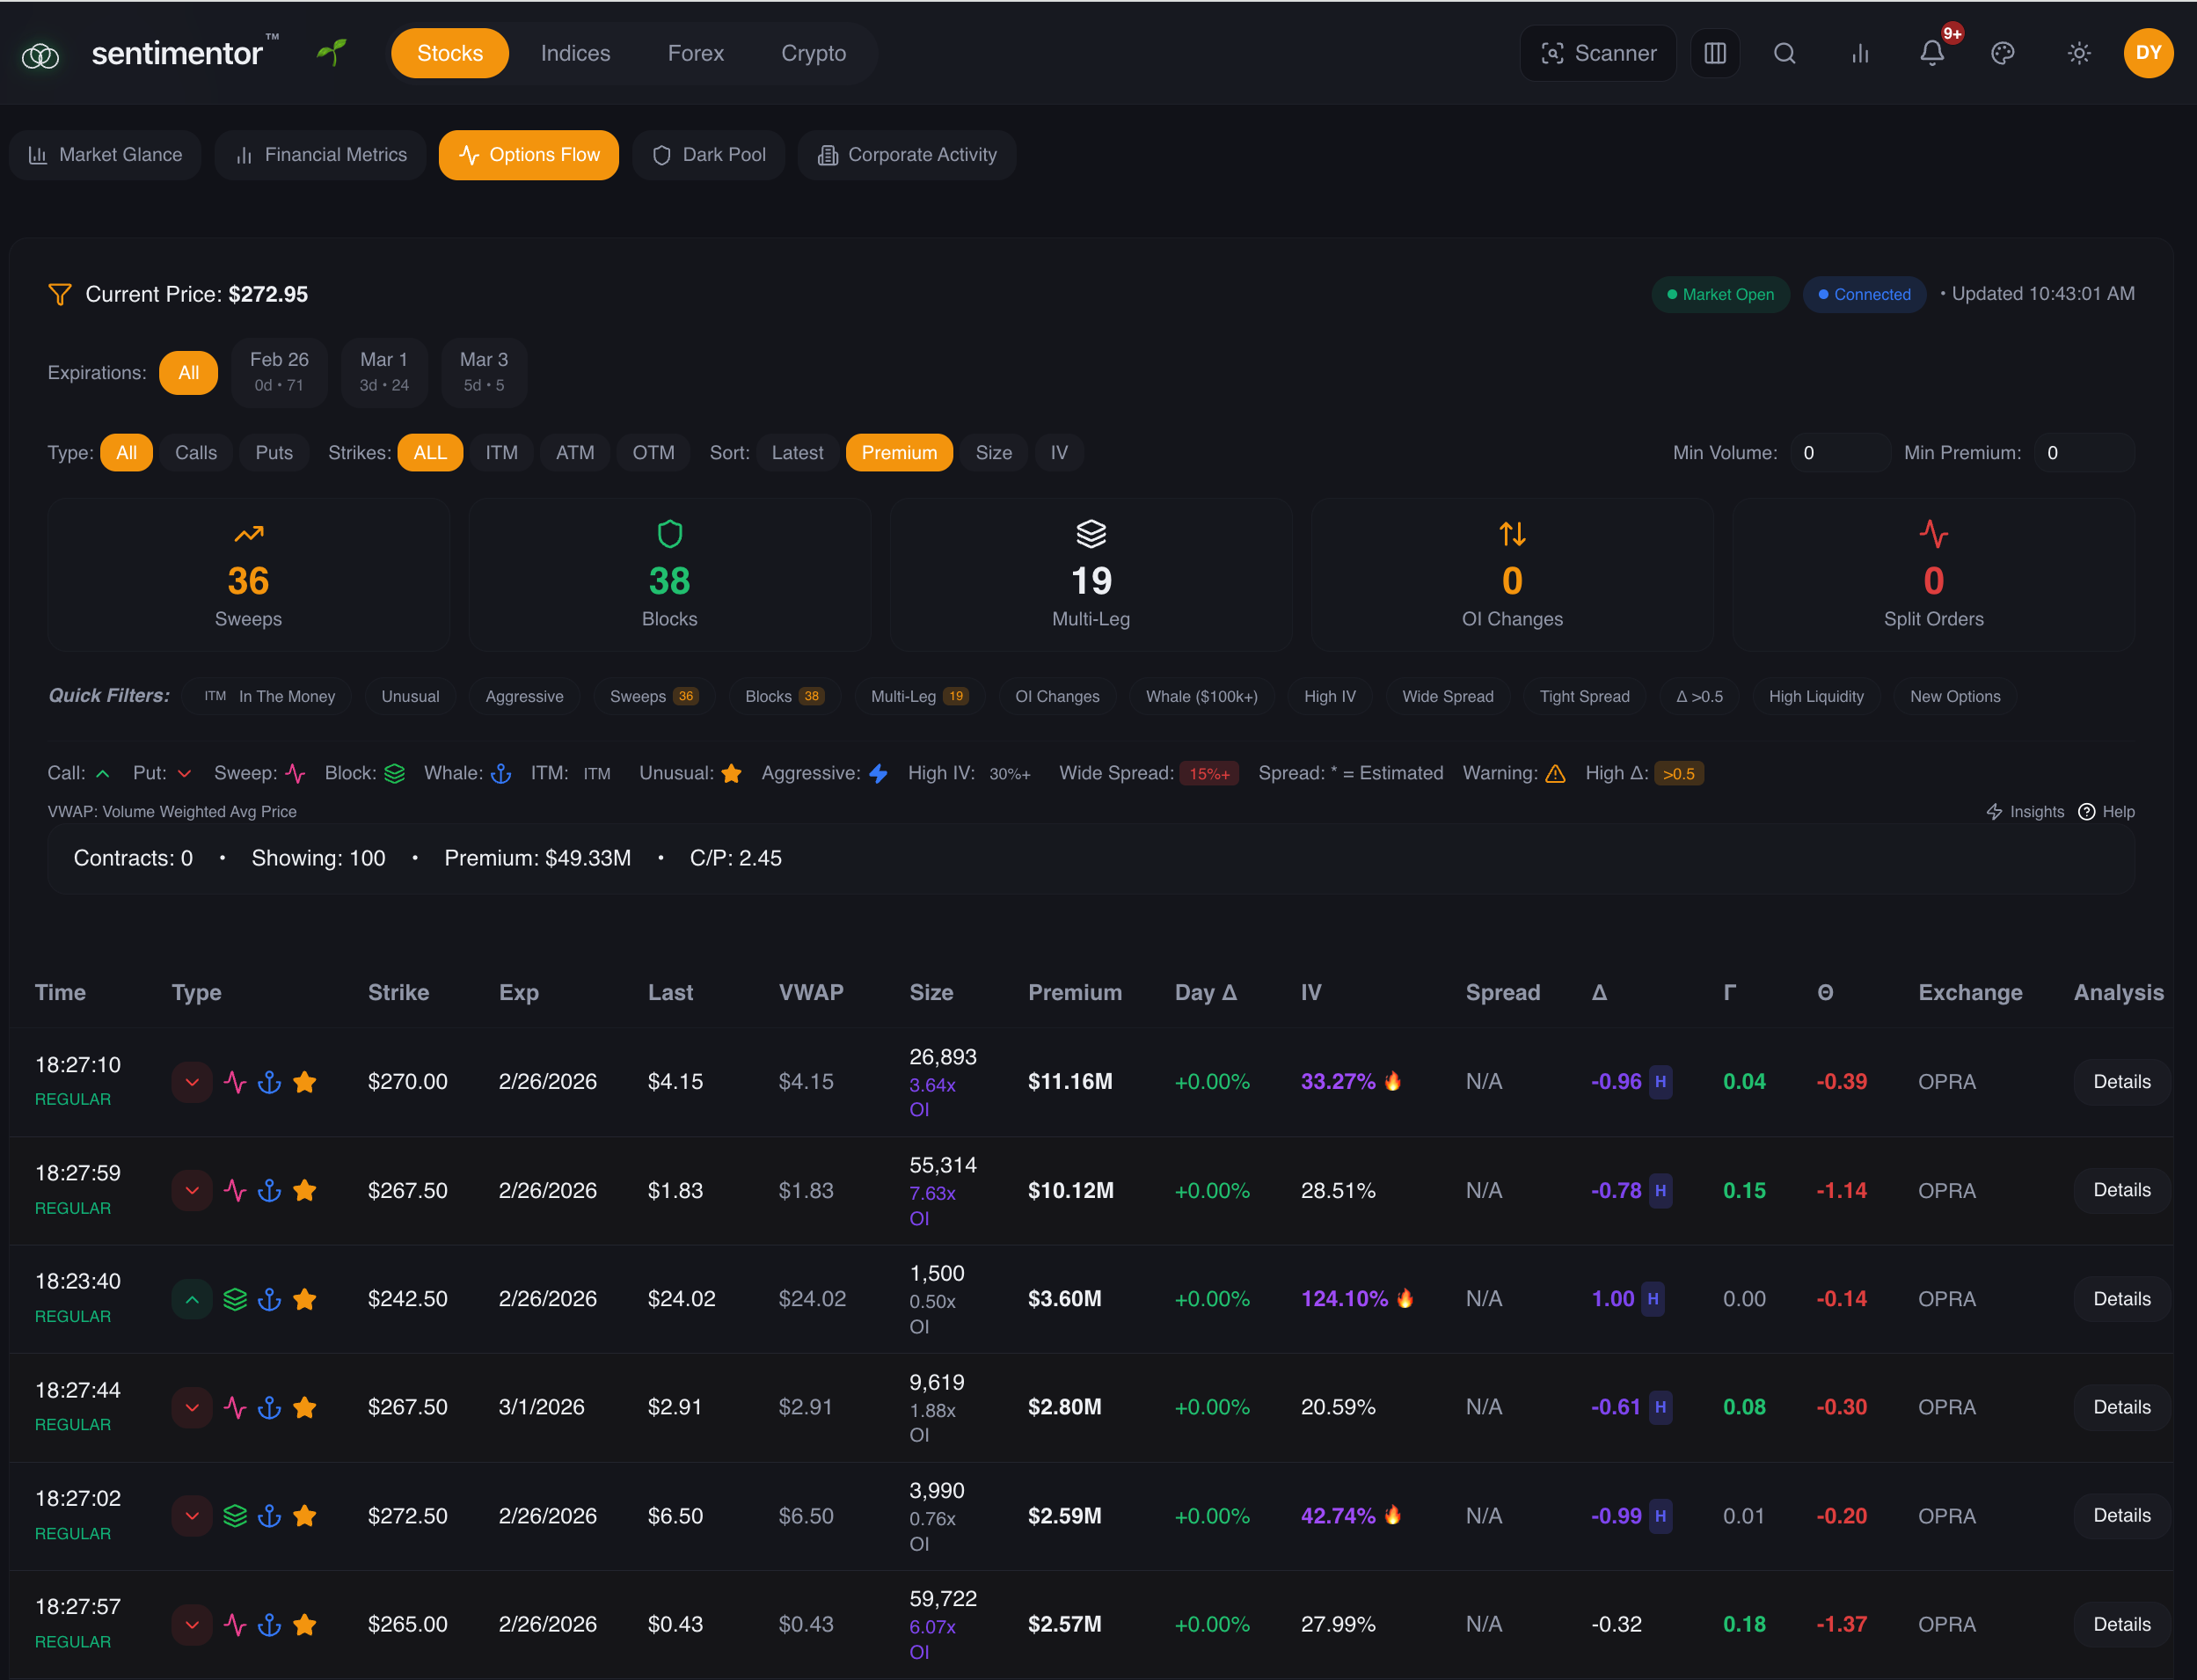The height and width of the screenshot is (1680, 2197).
Task: Toggle the High IV quick filter
Action: tap(1330, 696)
